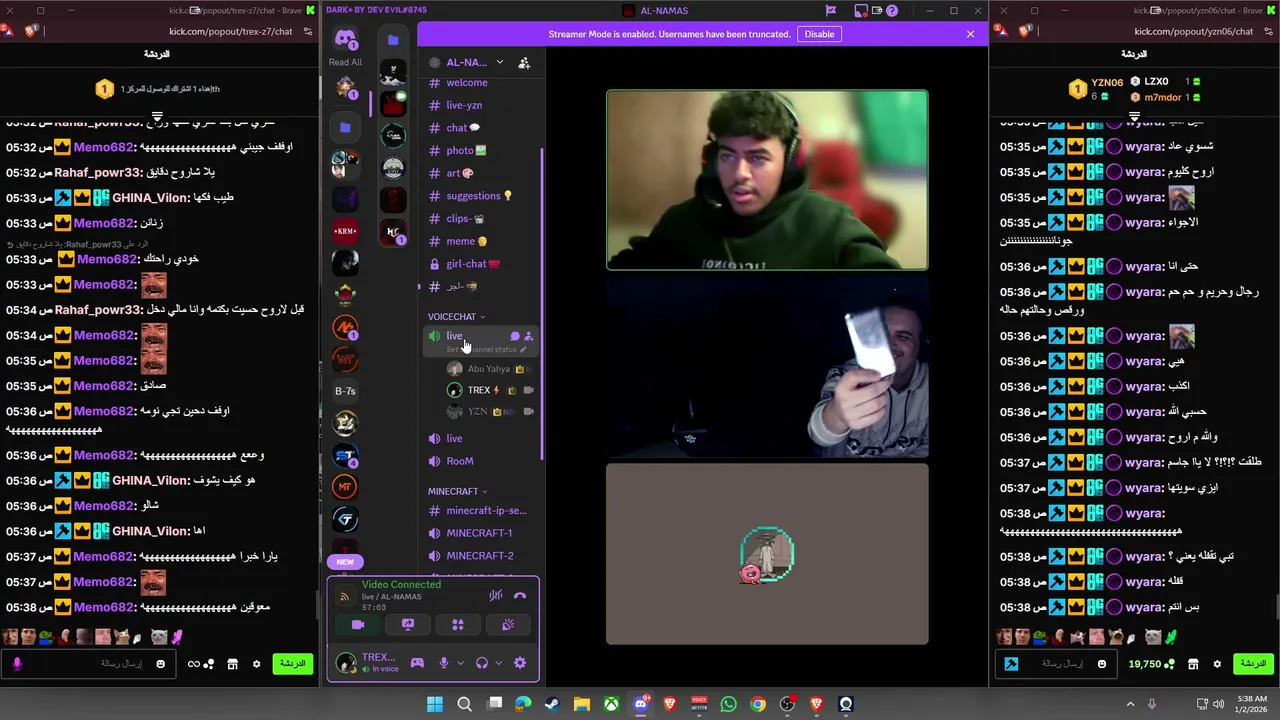
Task: Open emoji picker in left Kick chat
Action: 160,664
